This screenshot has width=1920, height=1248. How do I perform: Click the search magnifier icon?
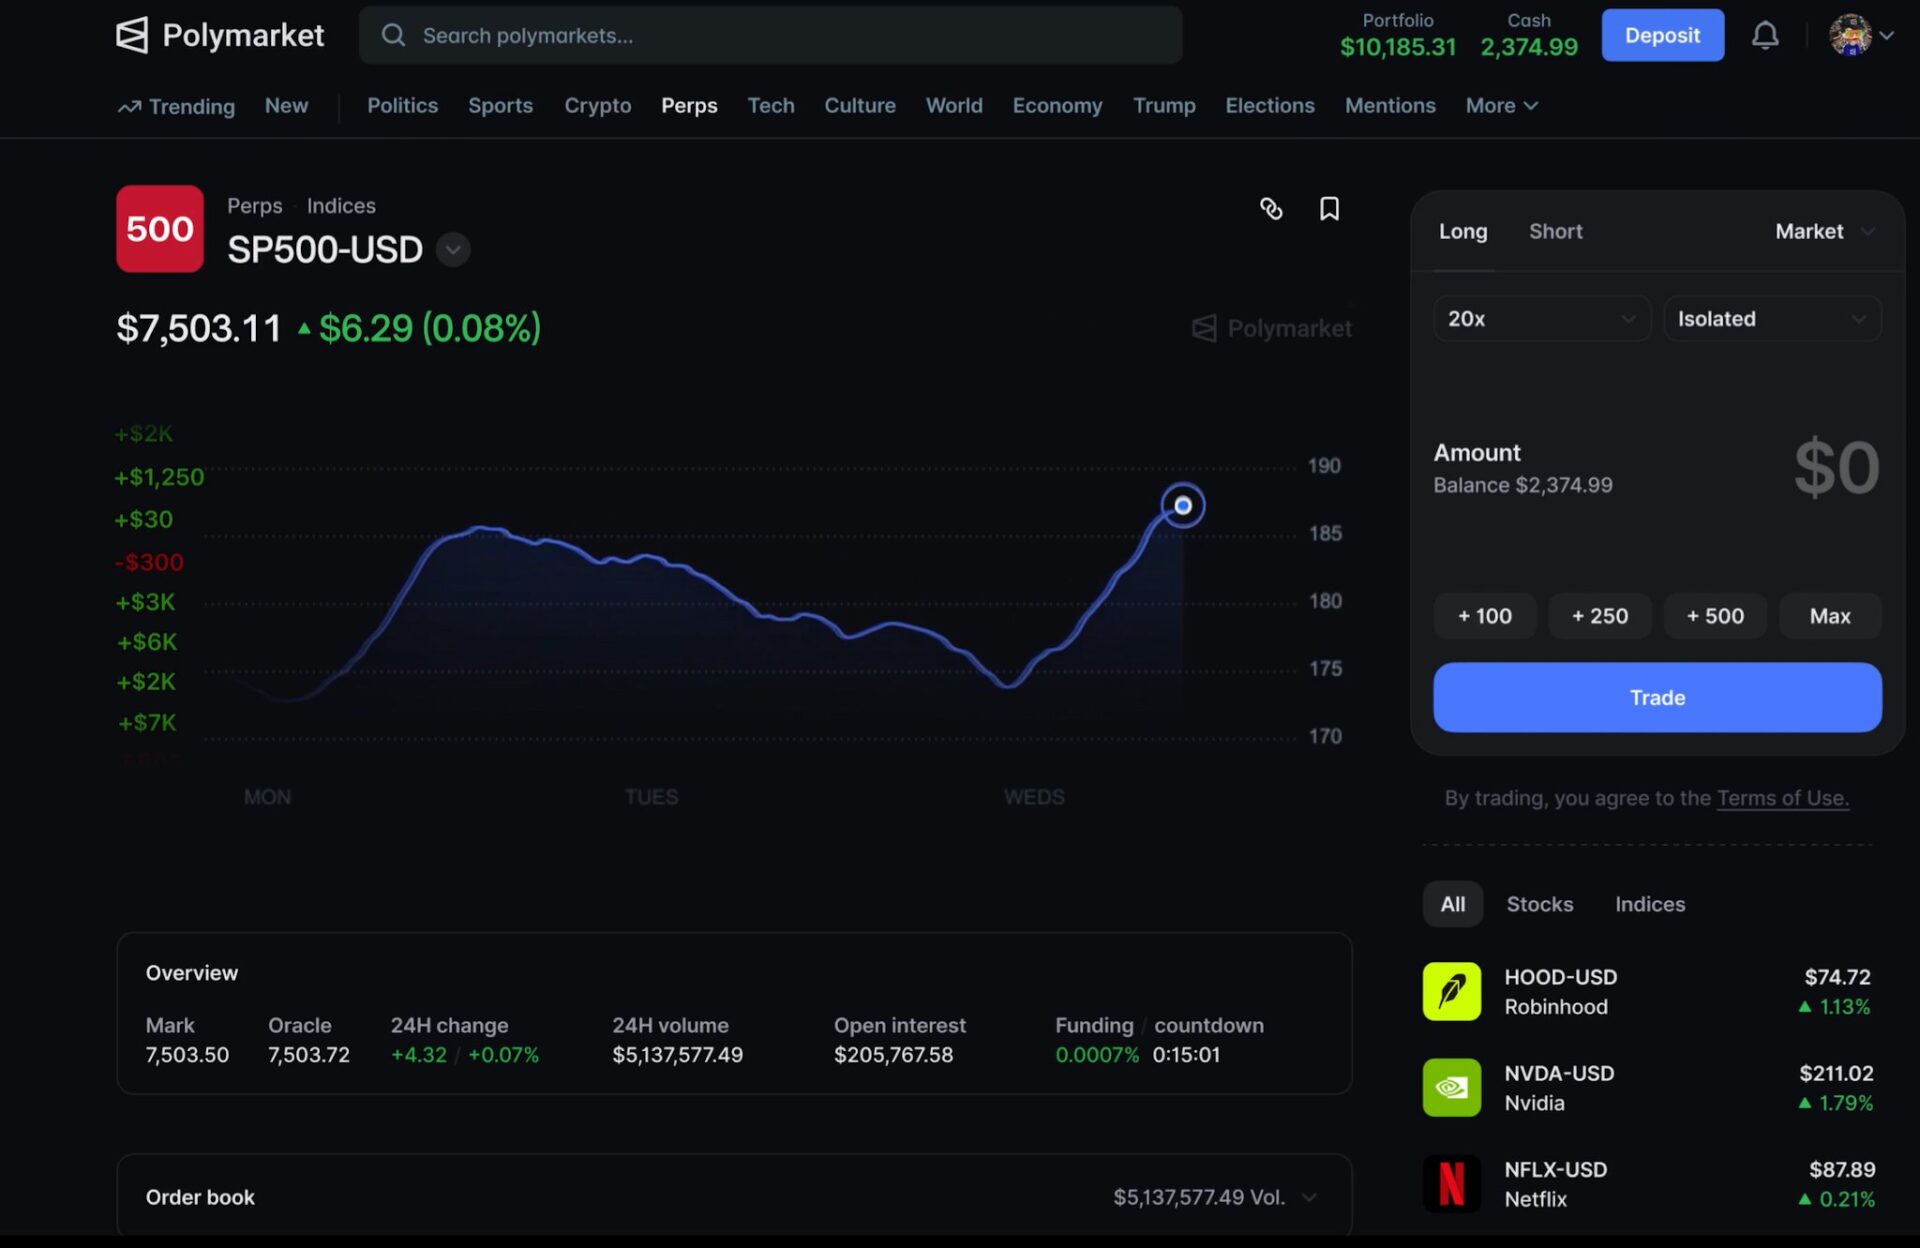coord(393,35)
